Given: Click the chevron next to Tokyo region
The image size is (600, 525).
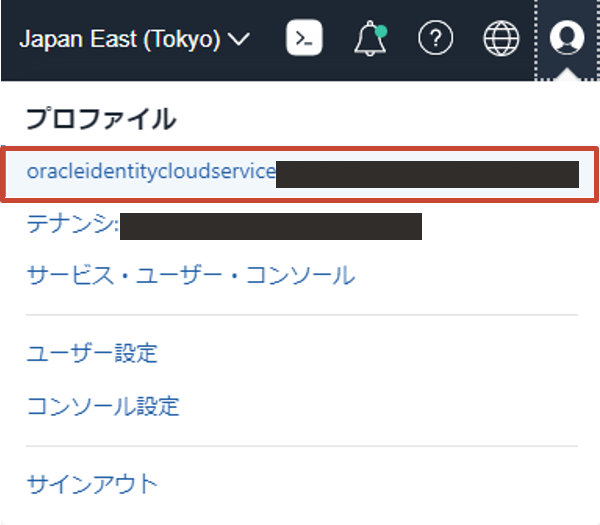Looking at the screenshot, I should [x=239, y=40].
